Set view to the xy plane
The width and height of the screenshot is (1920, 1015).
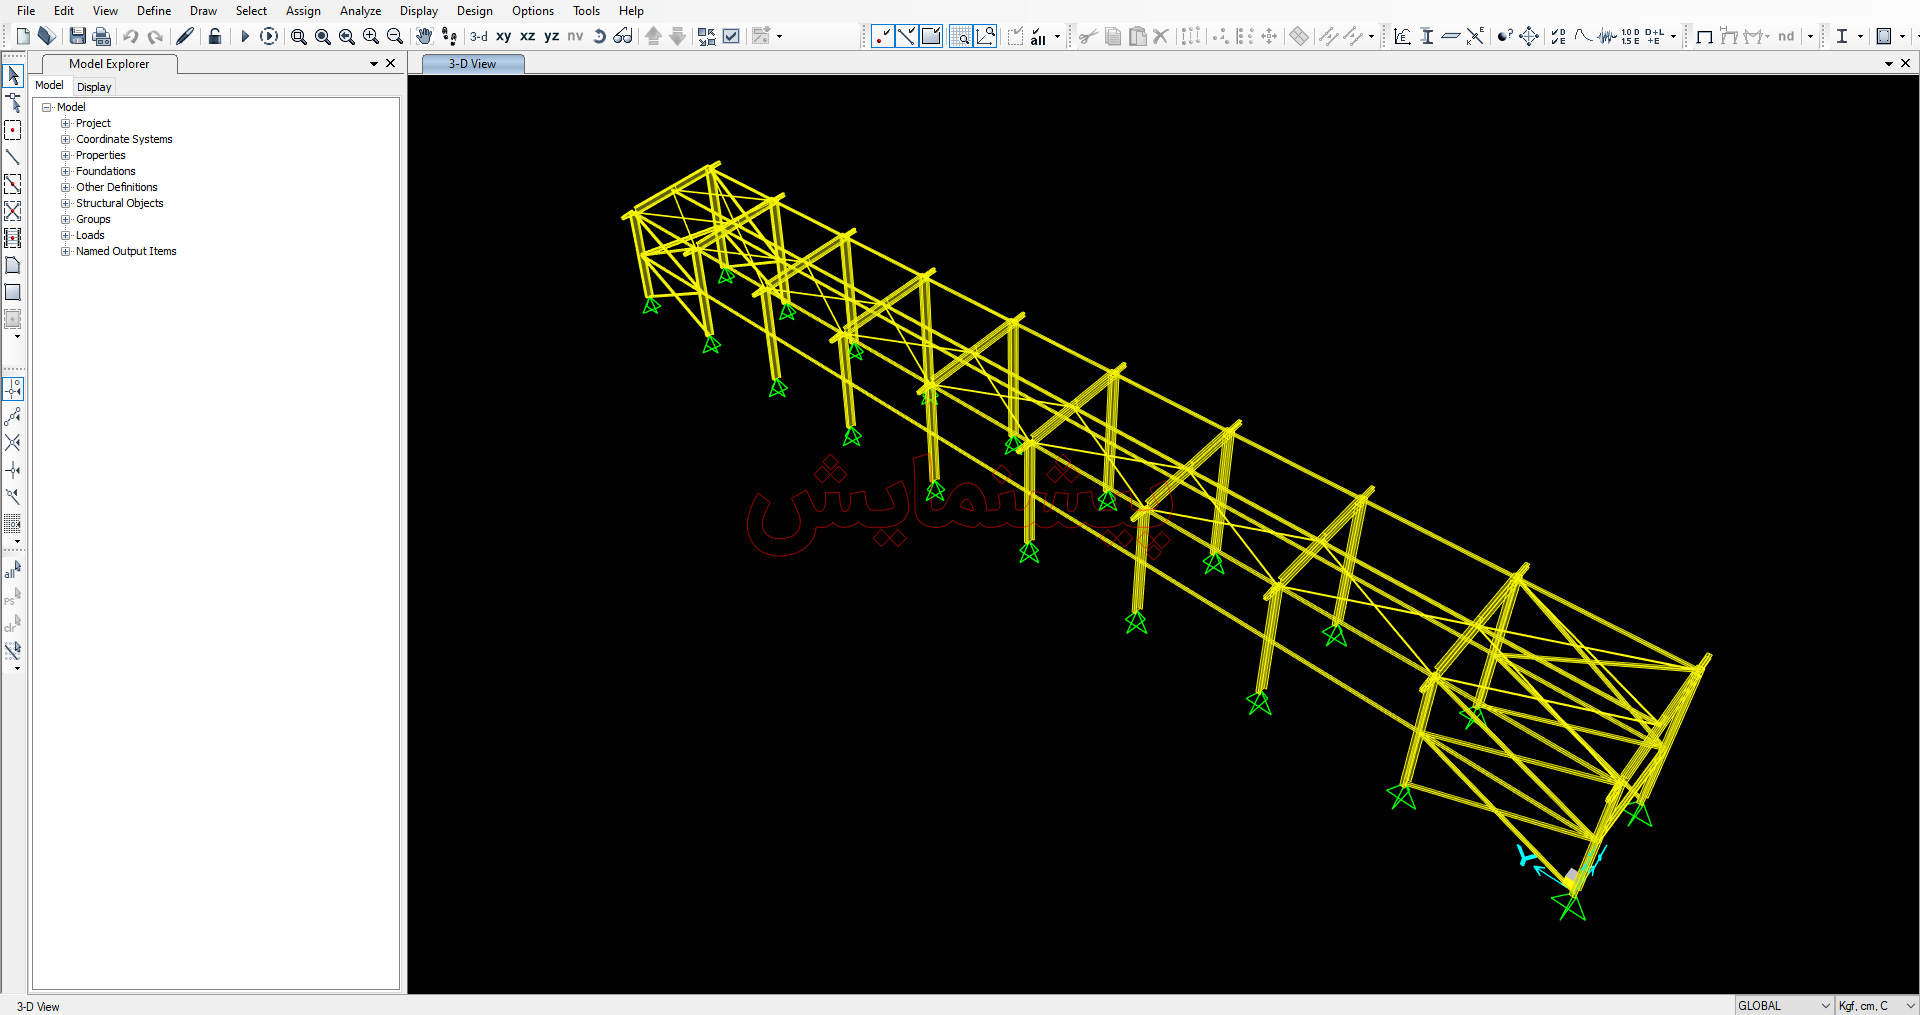pyautogui.click(x=504, y=36)
